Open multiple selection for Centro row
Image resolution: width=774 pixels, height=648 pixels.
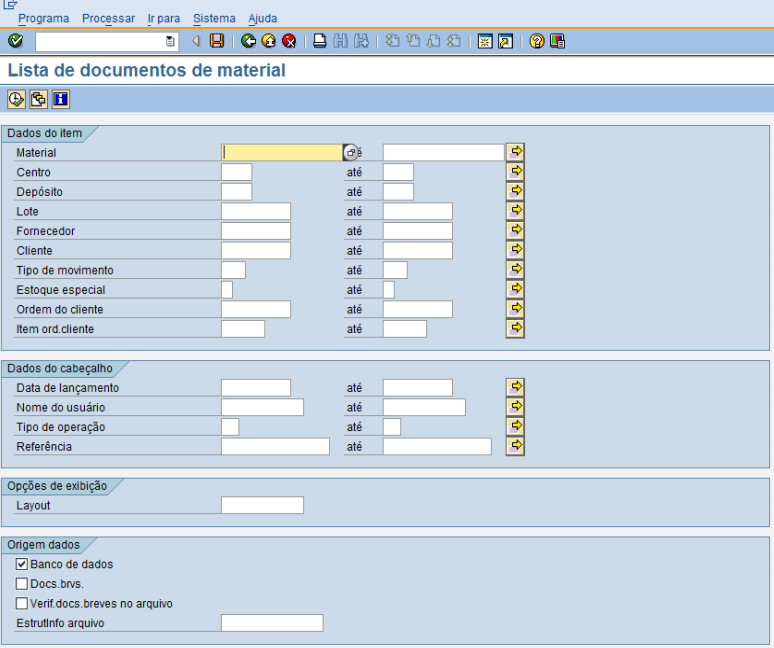[x=515, y=172]
